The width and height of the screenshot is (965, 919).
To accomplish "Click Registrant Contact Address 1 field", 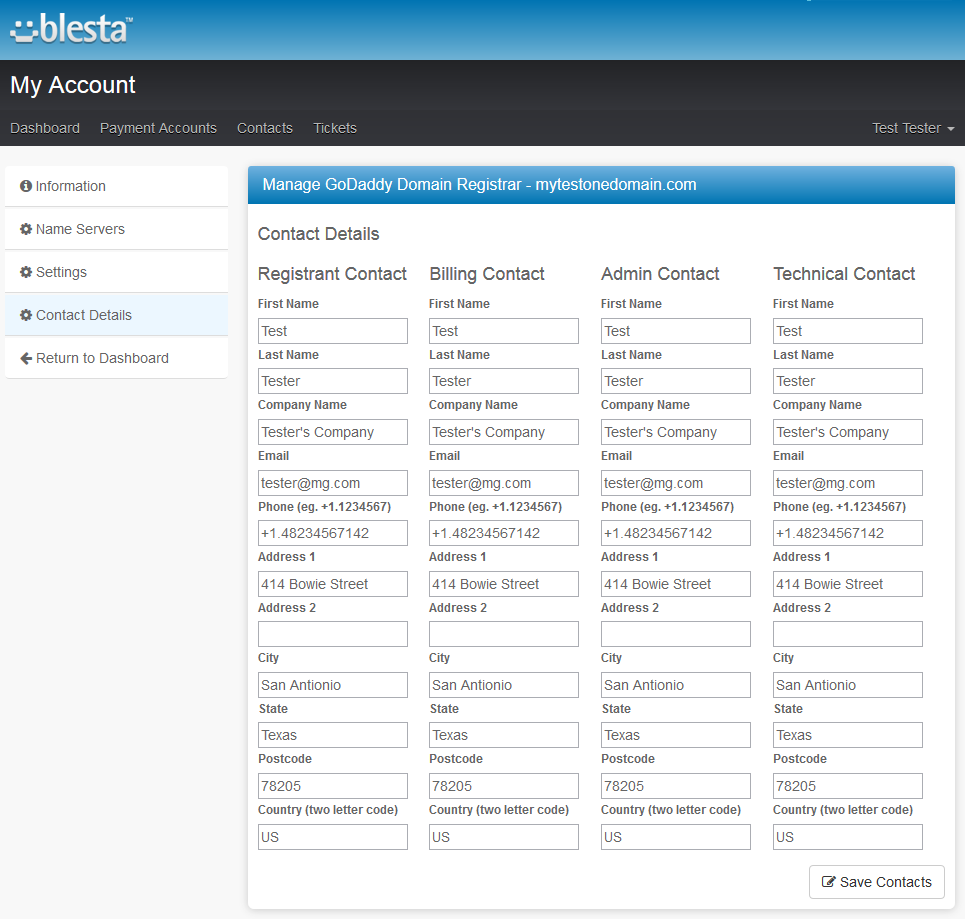I will tap(333, 584).
